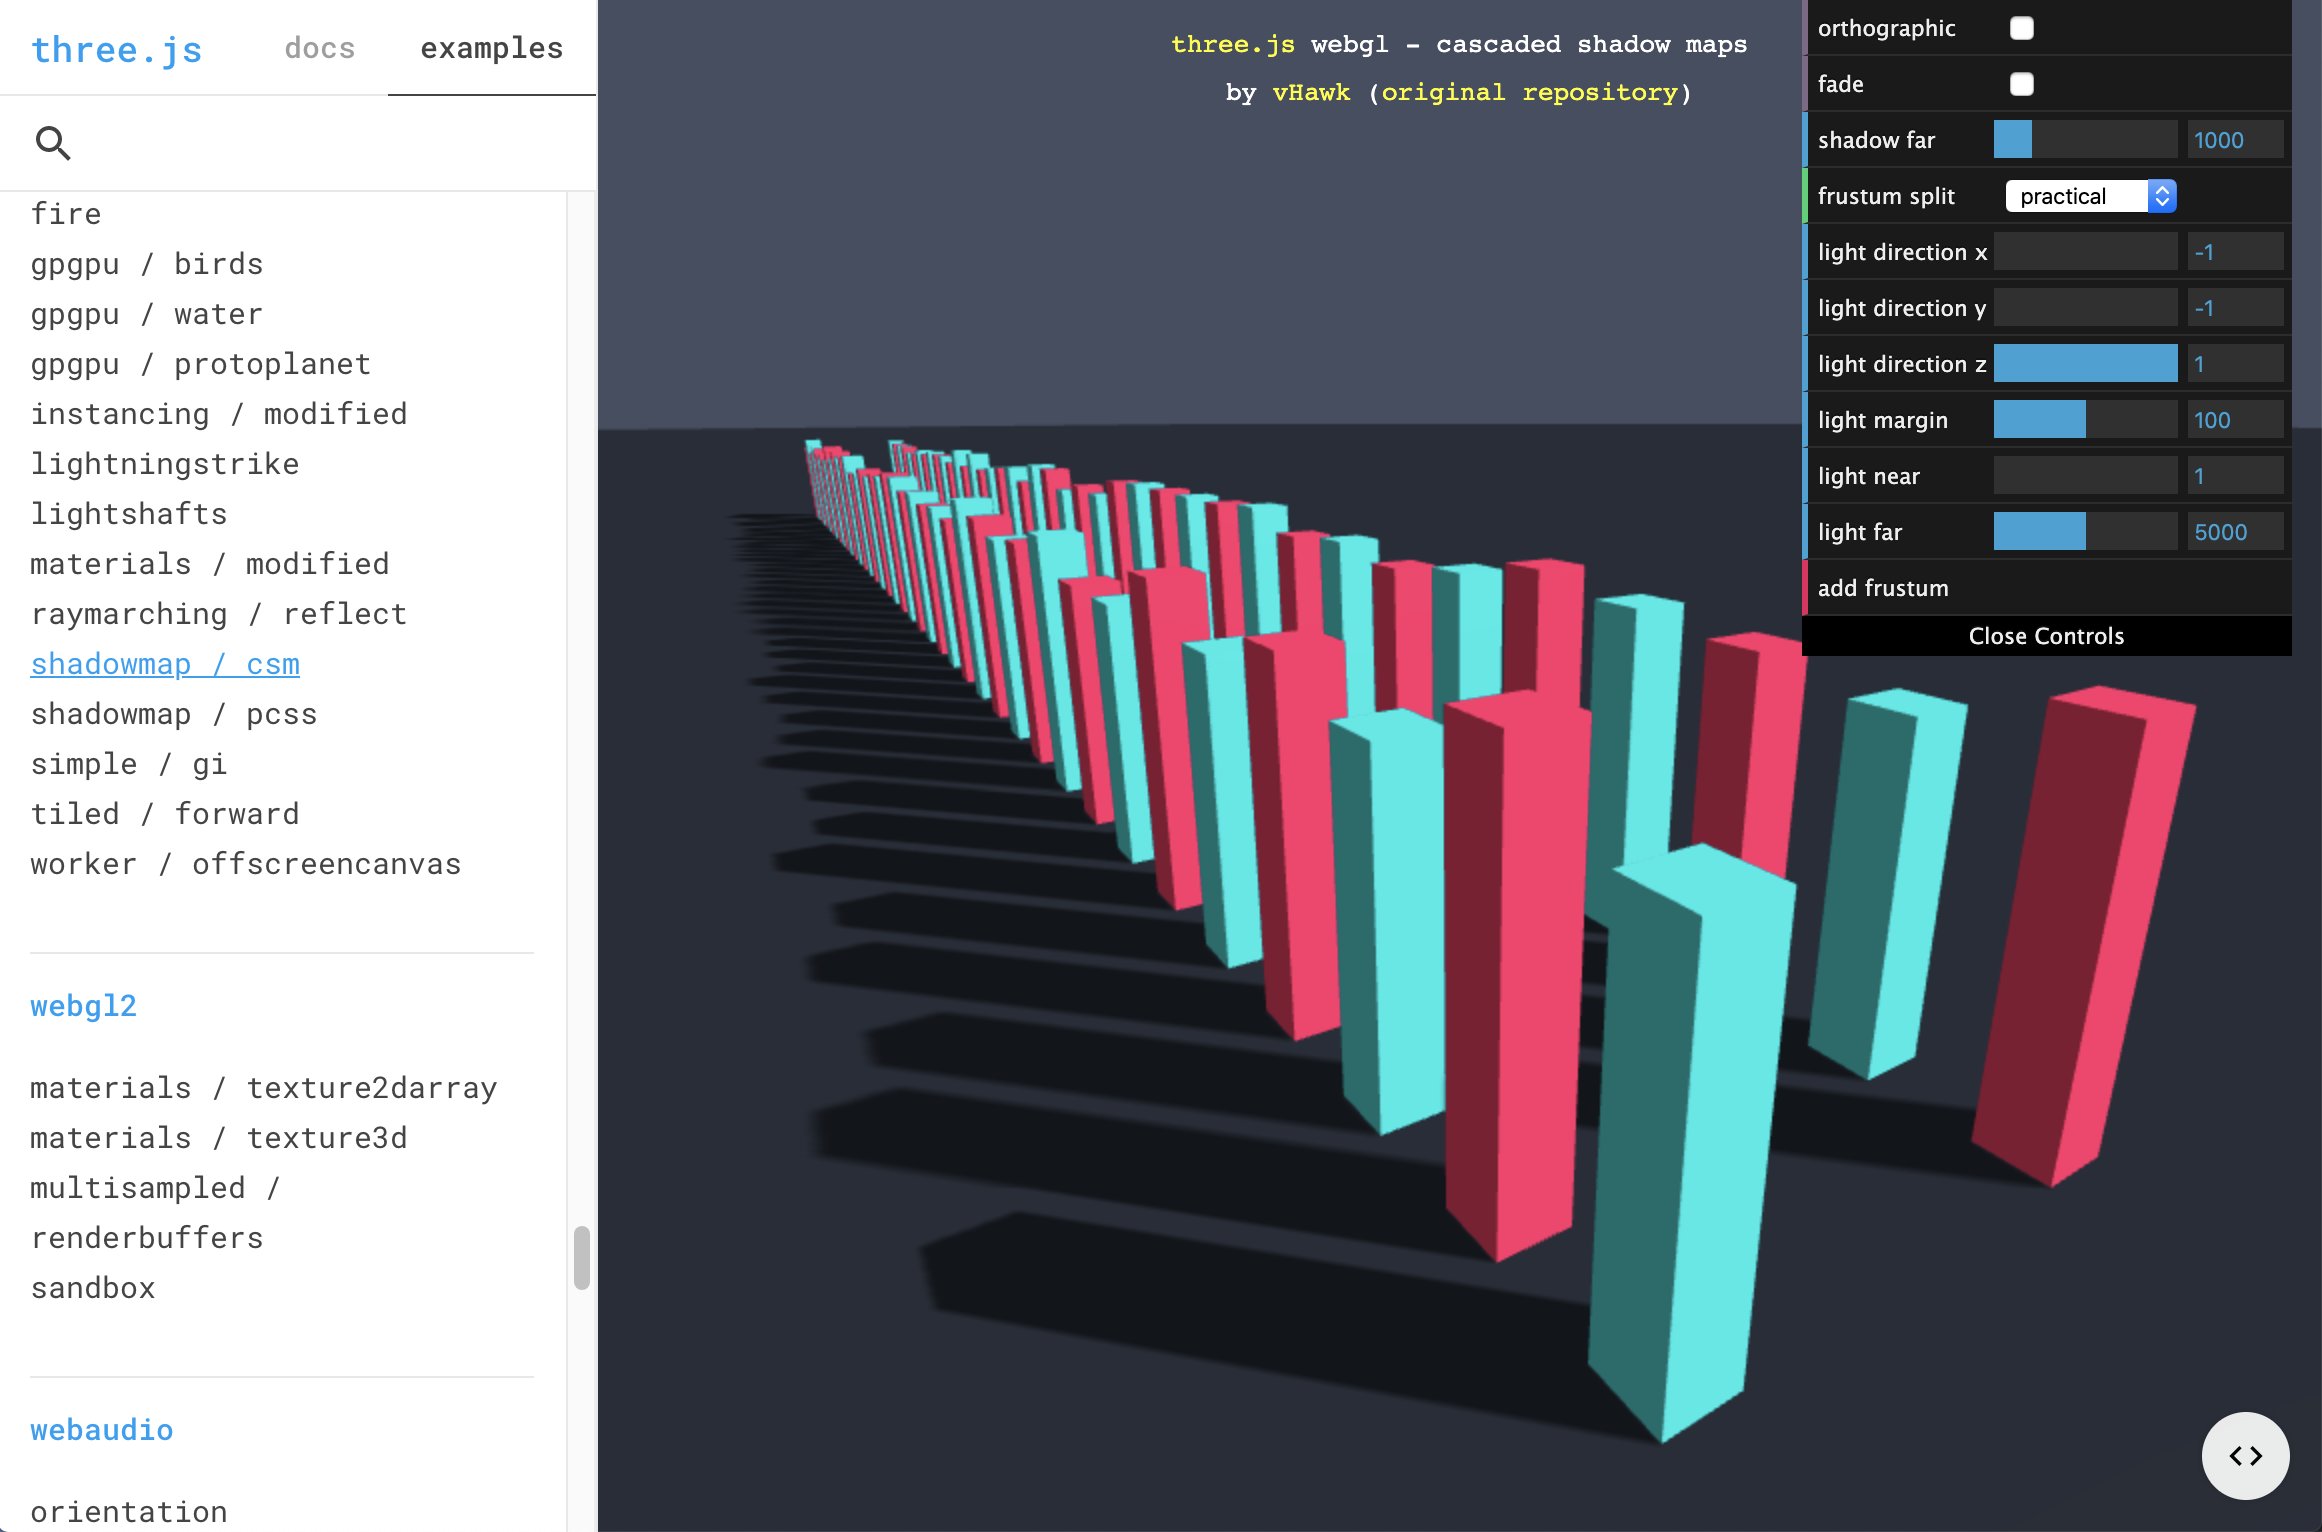2322x1532 pixels.
Task: Jump to the webgl2 section
Action: coord(84,1006)
